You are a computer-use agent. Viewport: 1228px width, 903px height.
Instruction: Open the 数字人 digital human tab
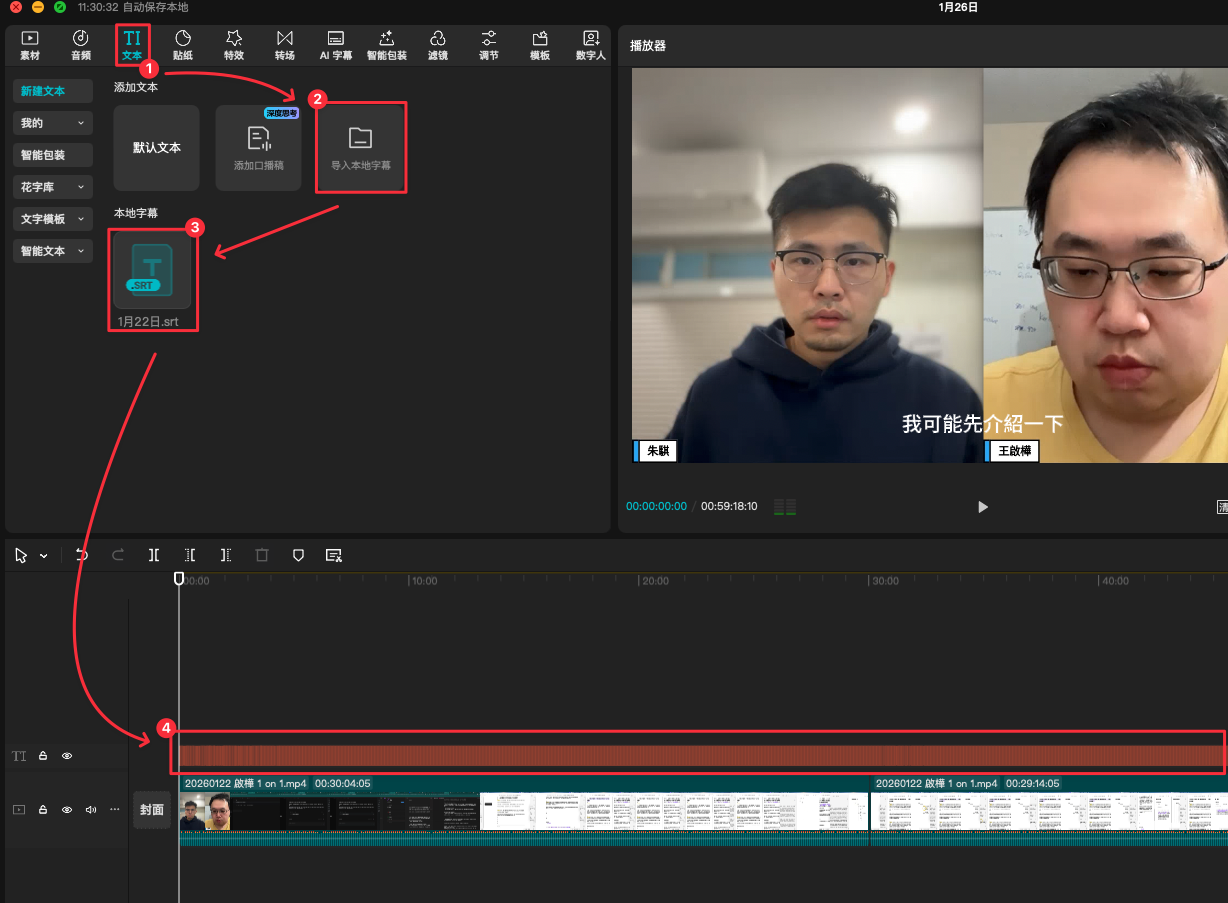click(591, 45)
